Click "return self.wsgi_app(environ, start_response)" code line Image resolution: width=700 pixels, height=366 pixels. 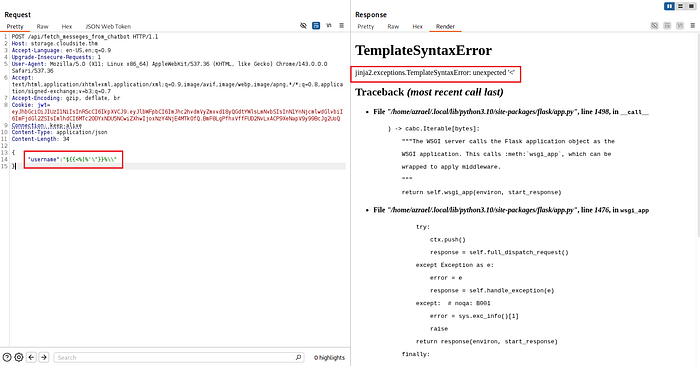(481, 192)
